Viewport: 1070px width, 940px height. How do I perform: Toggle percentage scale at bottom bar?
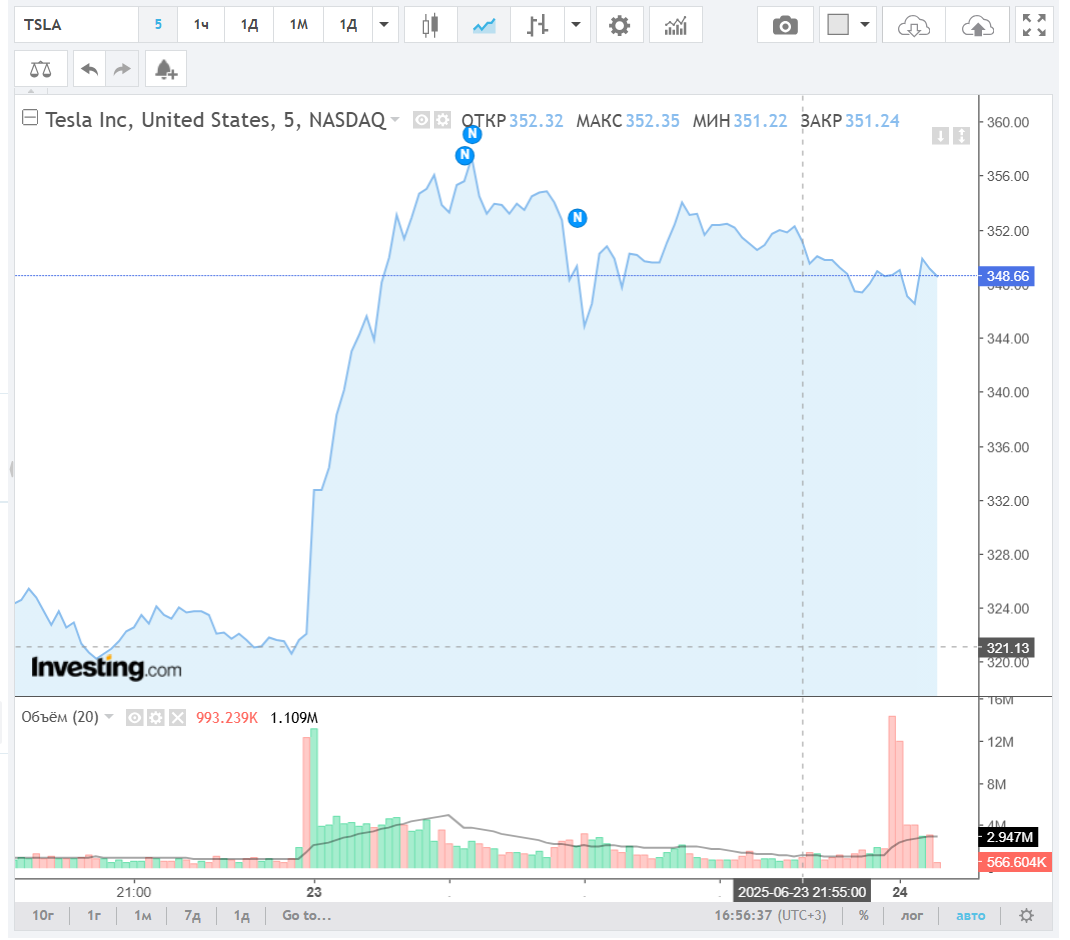863,915
